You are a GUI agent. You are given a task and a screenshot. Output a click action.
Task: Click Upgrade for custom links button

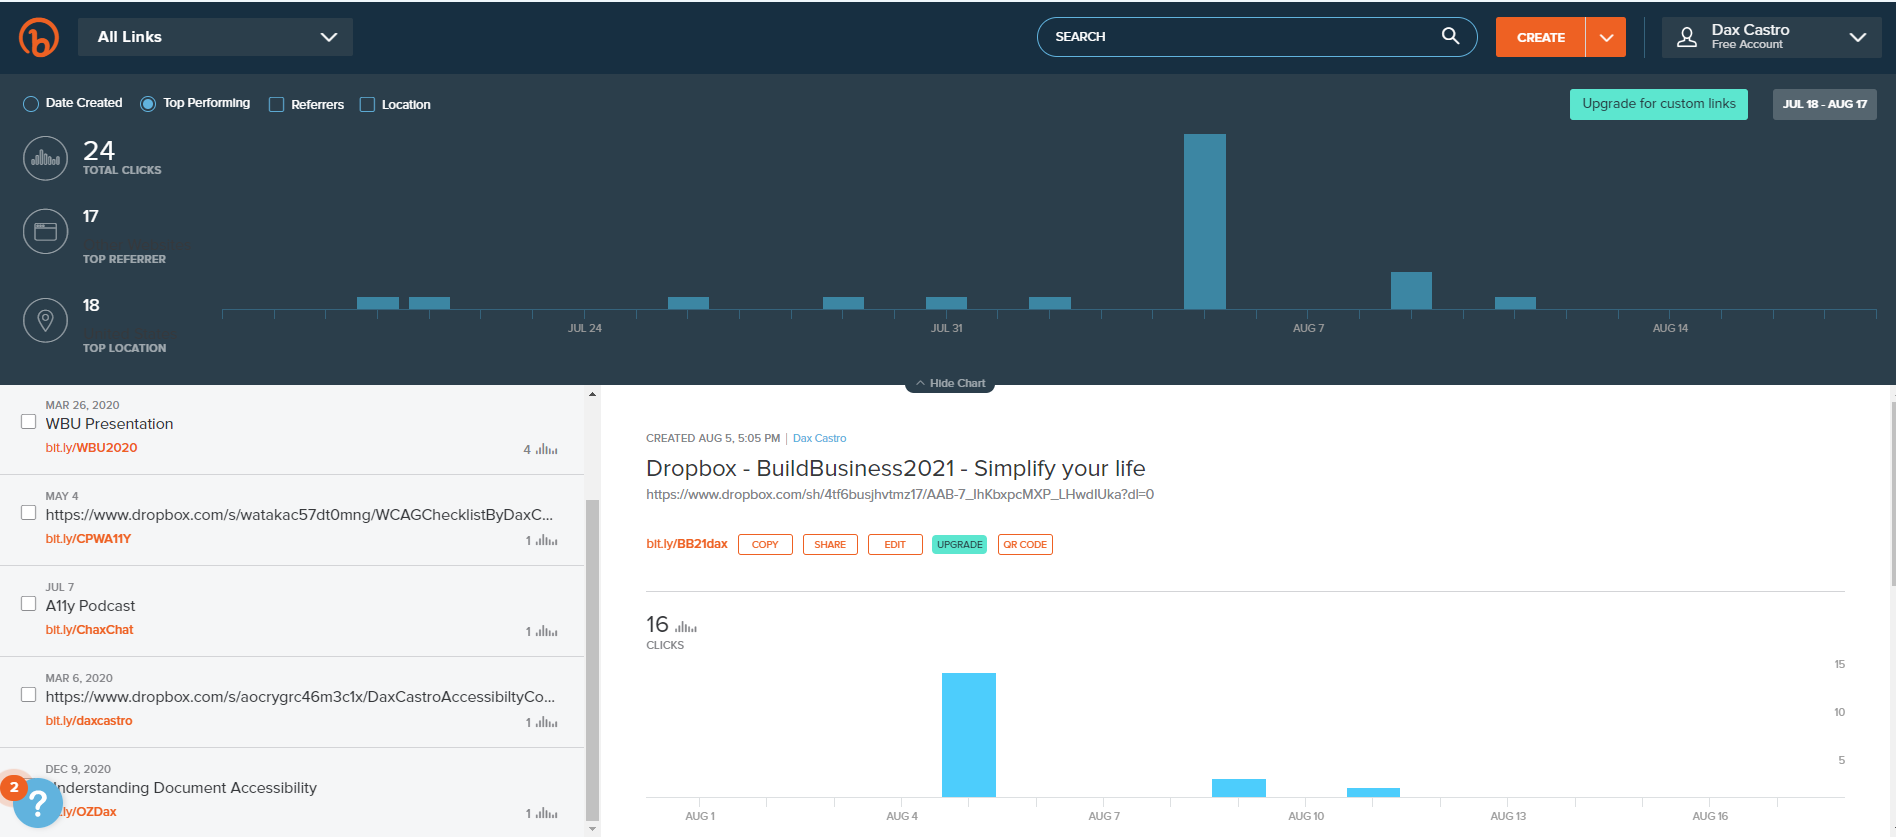tap(1658, 104)
